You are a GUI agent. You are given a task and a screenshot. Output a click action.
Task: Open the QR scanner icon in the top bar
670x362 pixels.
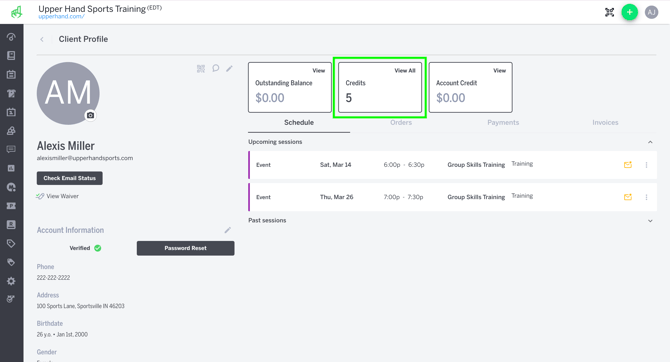pyautogui.click(x=609, y=12)
